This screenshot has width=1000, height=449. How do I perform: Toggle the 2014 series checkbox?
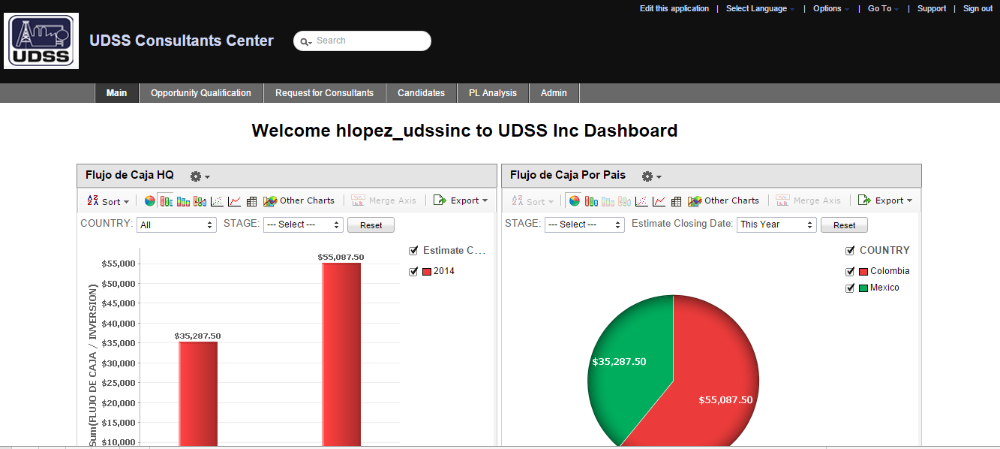(x=414, y=272)
